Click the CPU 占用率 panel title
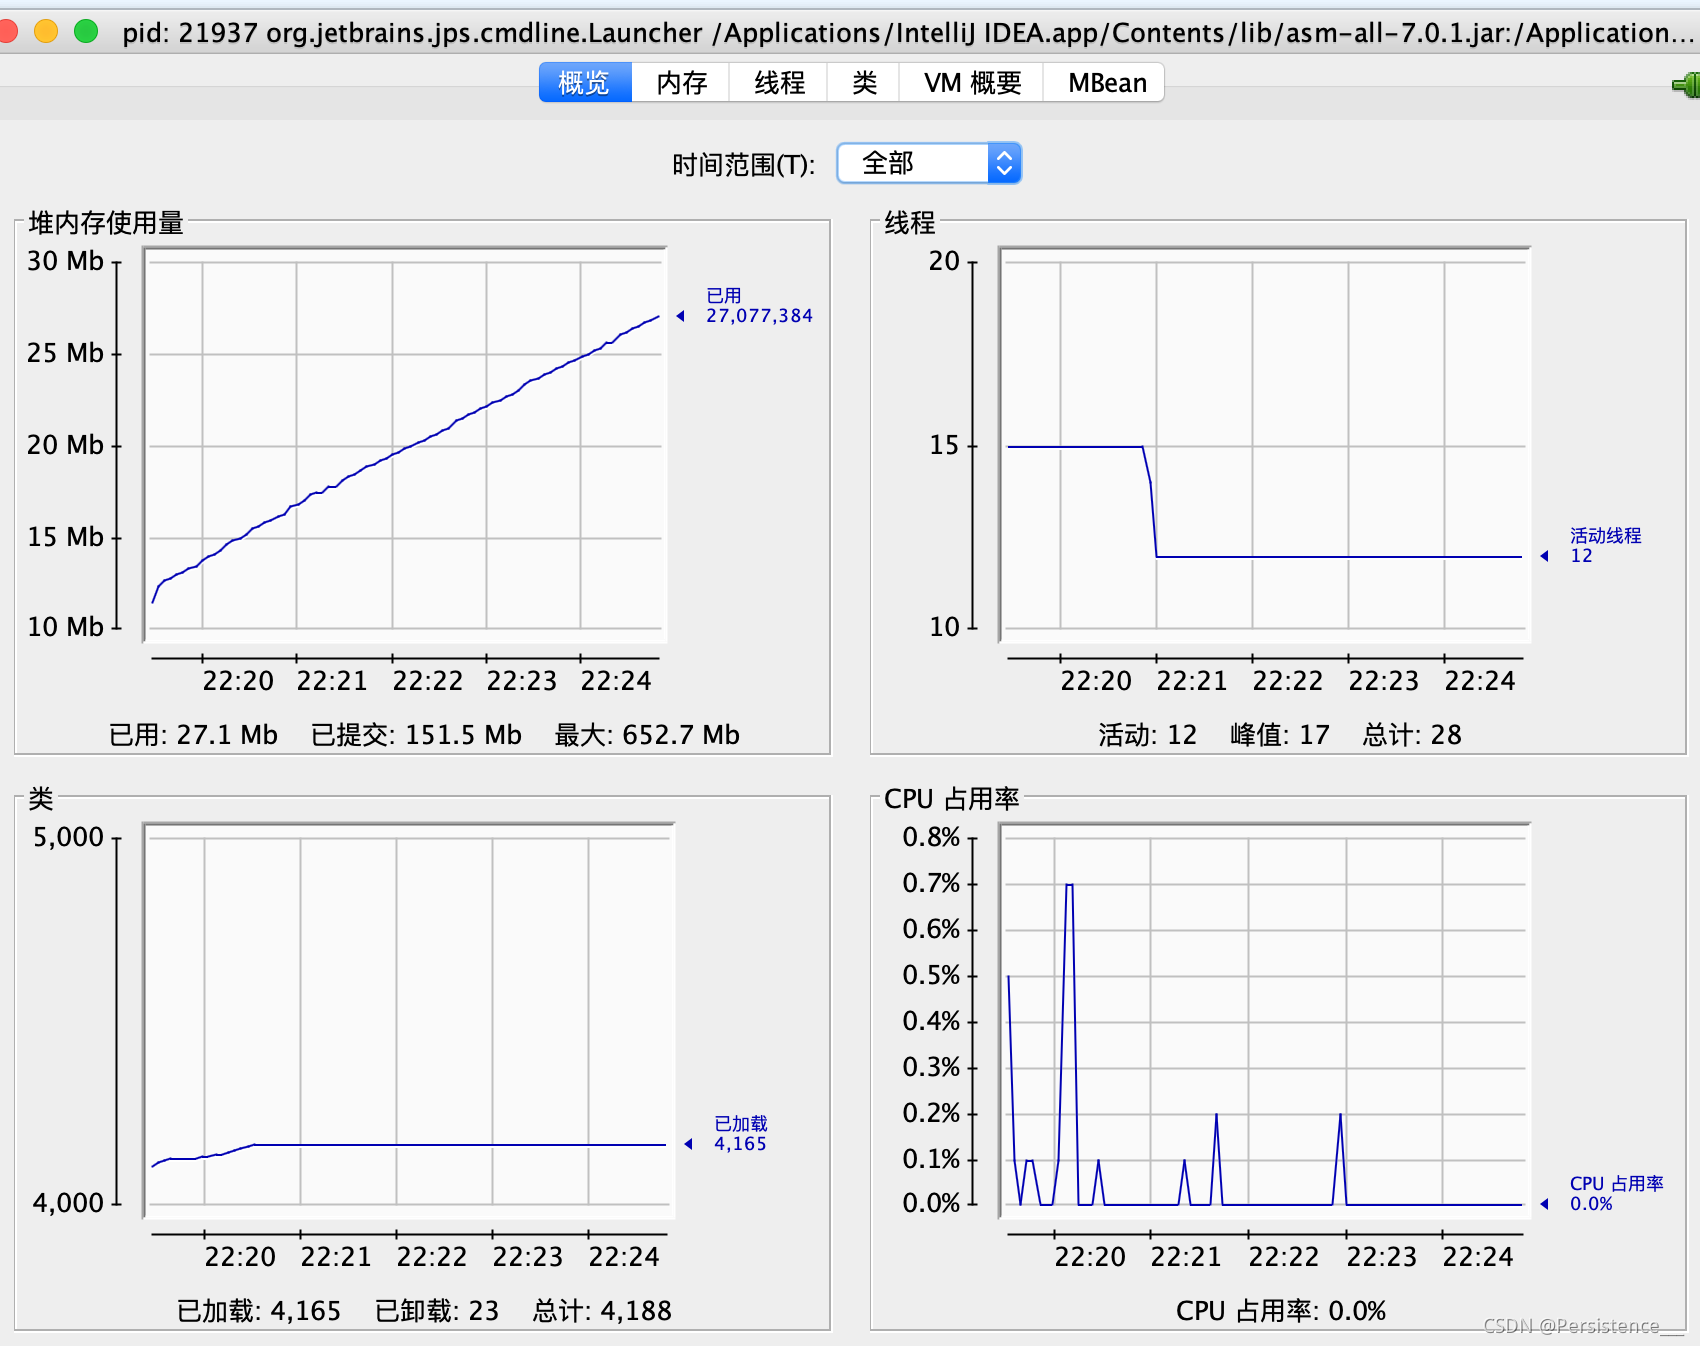The width and height of the screenshot is (1700, 1346). 951,798
